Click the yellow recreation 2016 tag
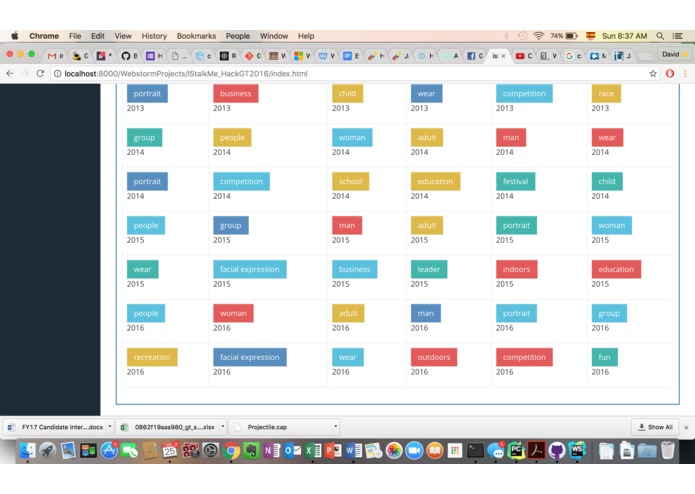The height and width of the screenshot is (494, 695). coord(152,357)
